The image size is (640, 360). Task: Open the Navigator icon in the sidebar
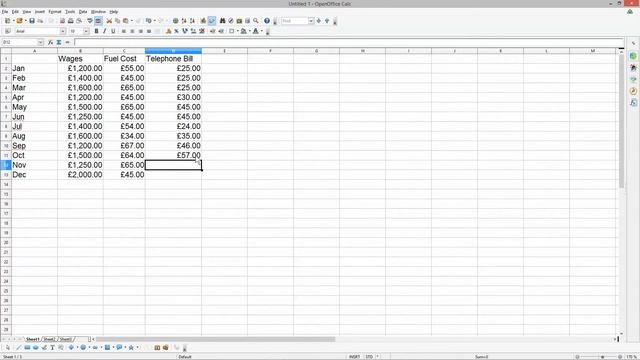point(633,91)
